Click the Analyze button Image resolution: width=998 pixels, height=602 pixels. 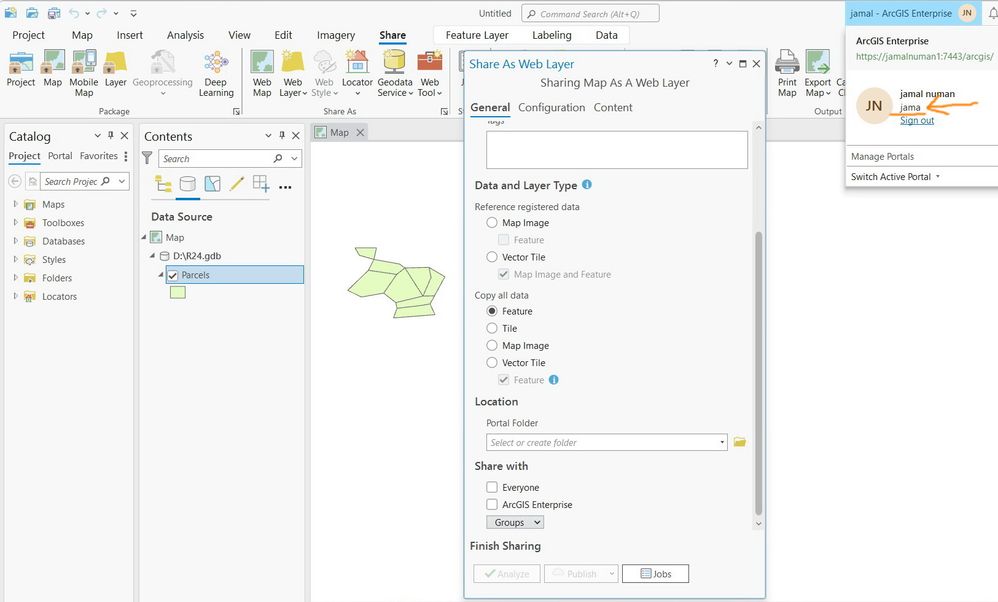[507, 573]
